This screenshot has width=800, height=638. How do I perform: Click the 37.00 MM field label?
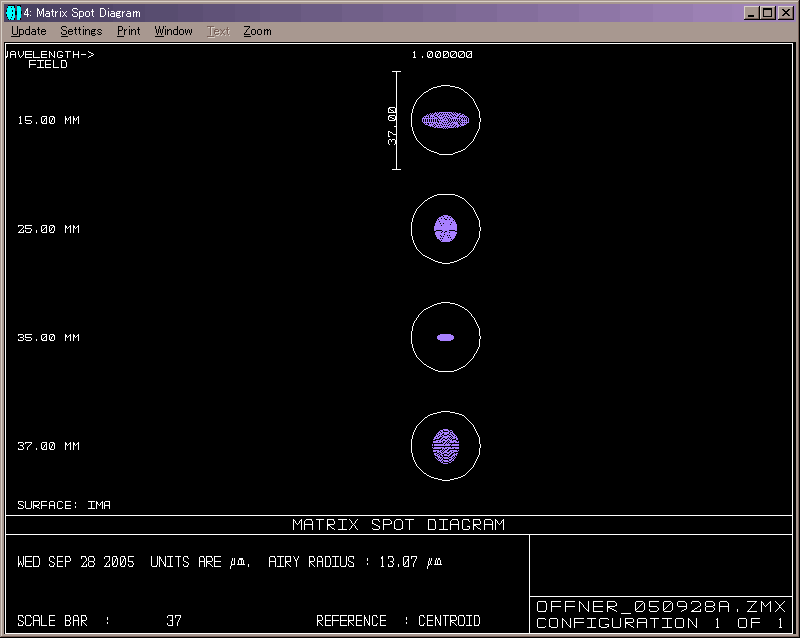pyautogui.click(x=48, y=446)
